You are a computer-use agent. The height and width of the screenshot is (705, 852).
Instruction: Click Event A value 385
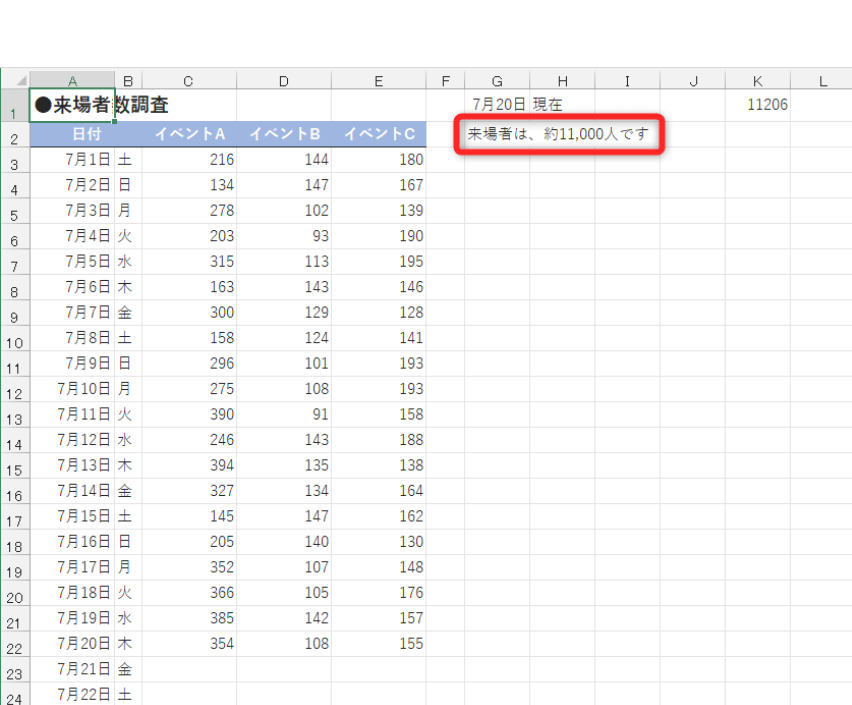coord(189,618)
